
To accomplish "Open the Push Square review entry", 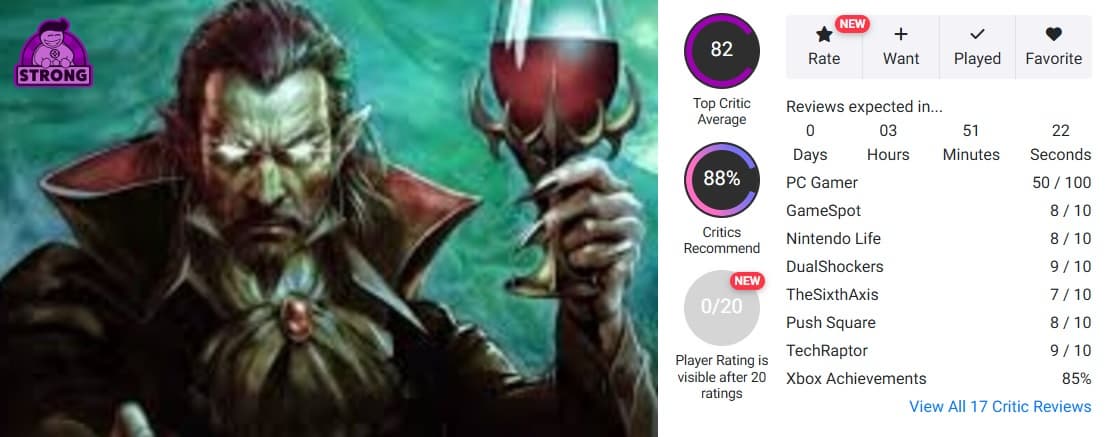I will click(939, 323).
